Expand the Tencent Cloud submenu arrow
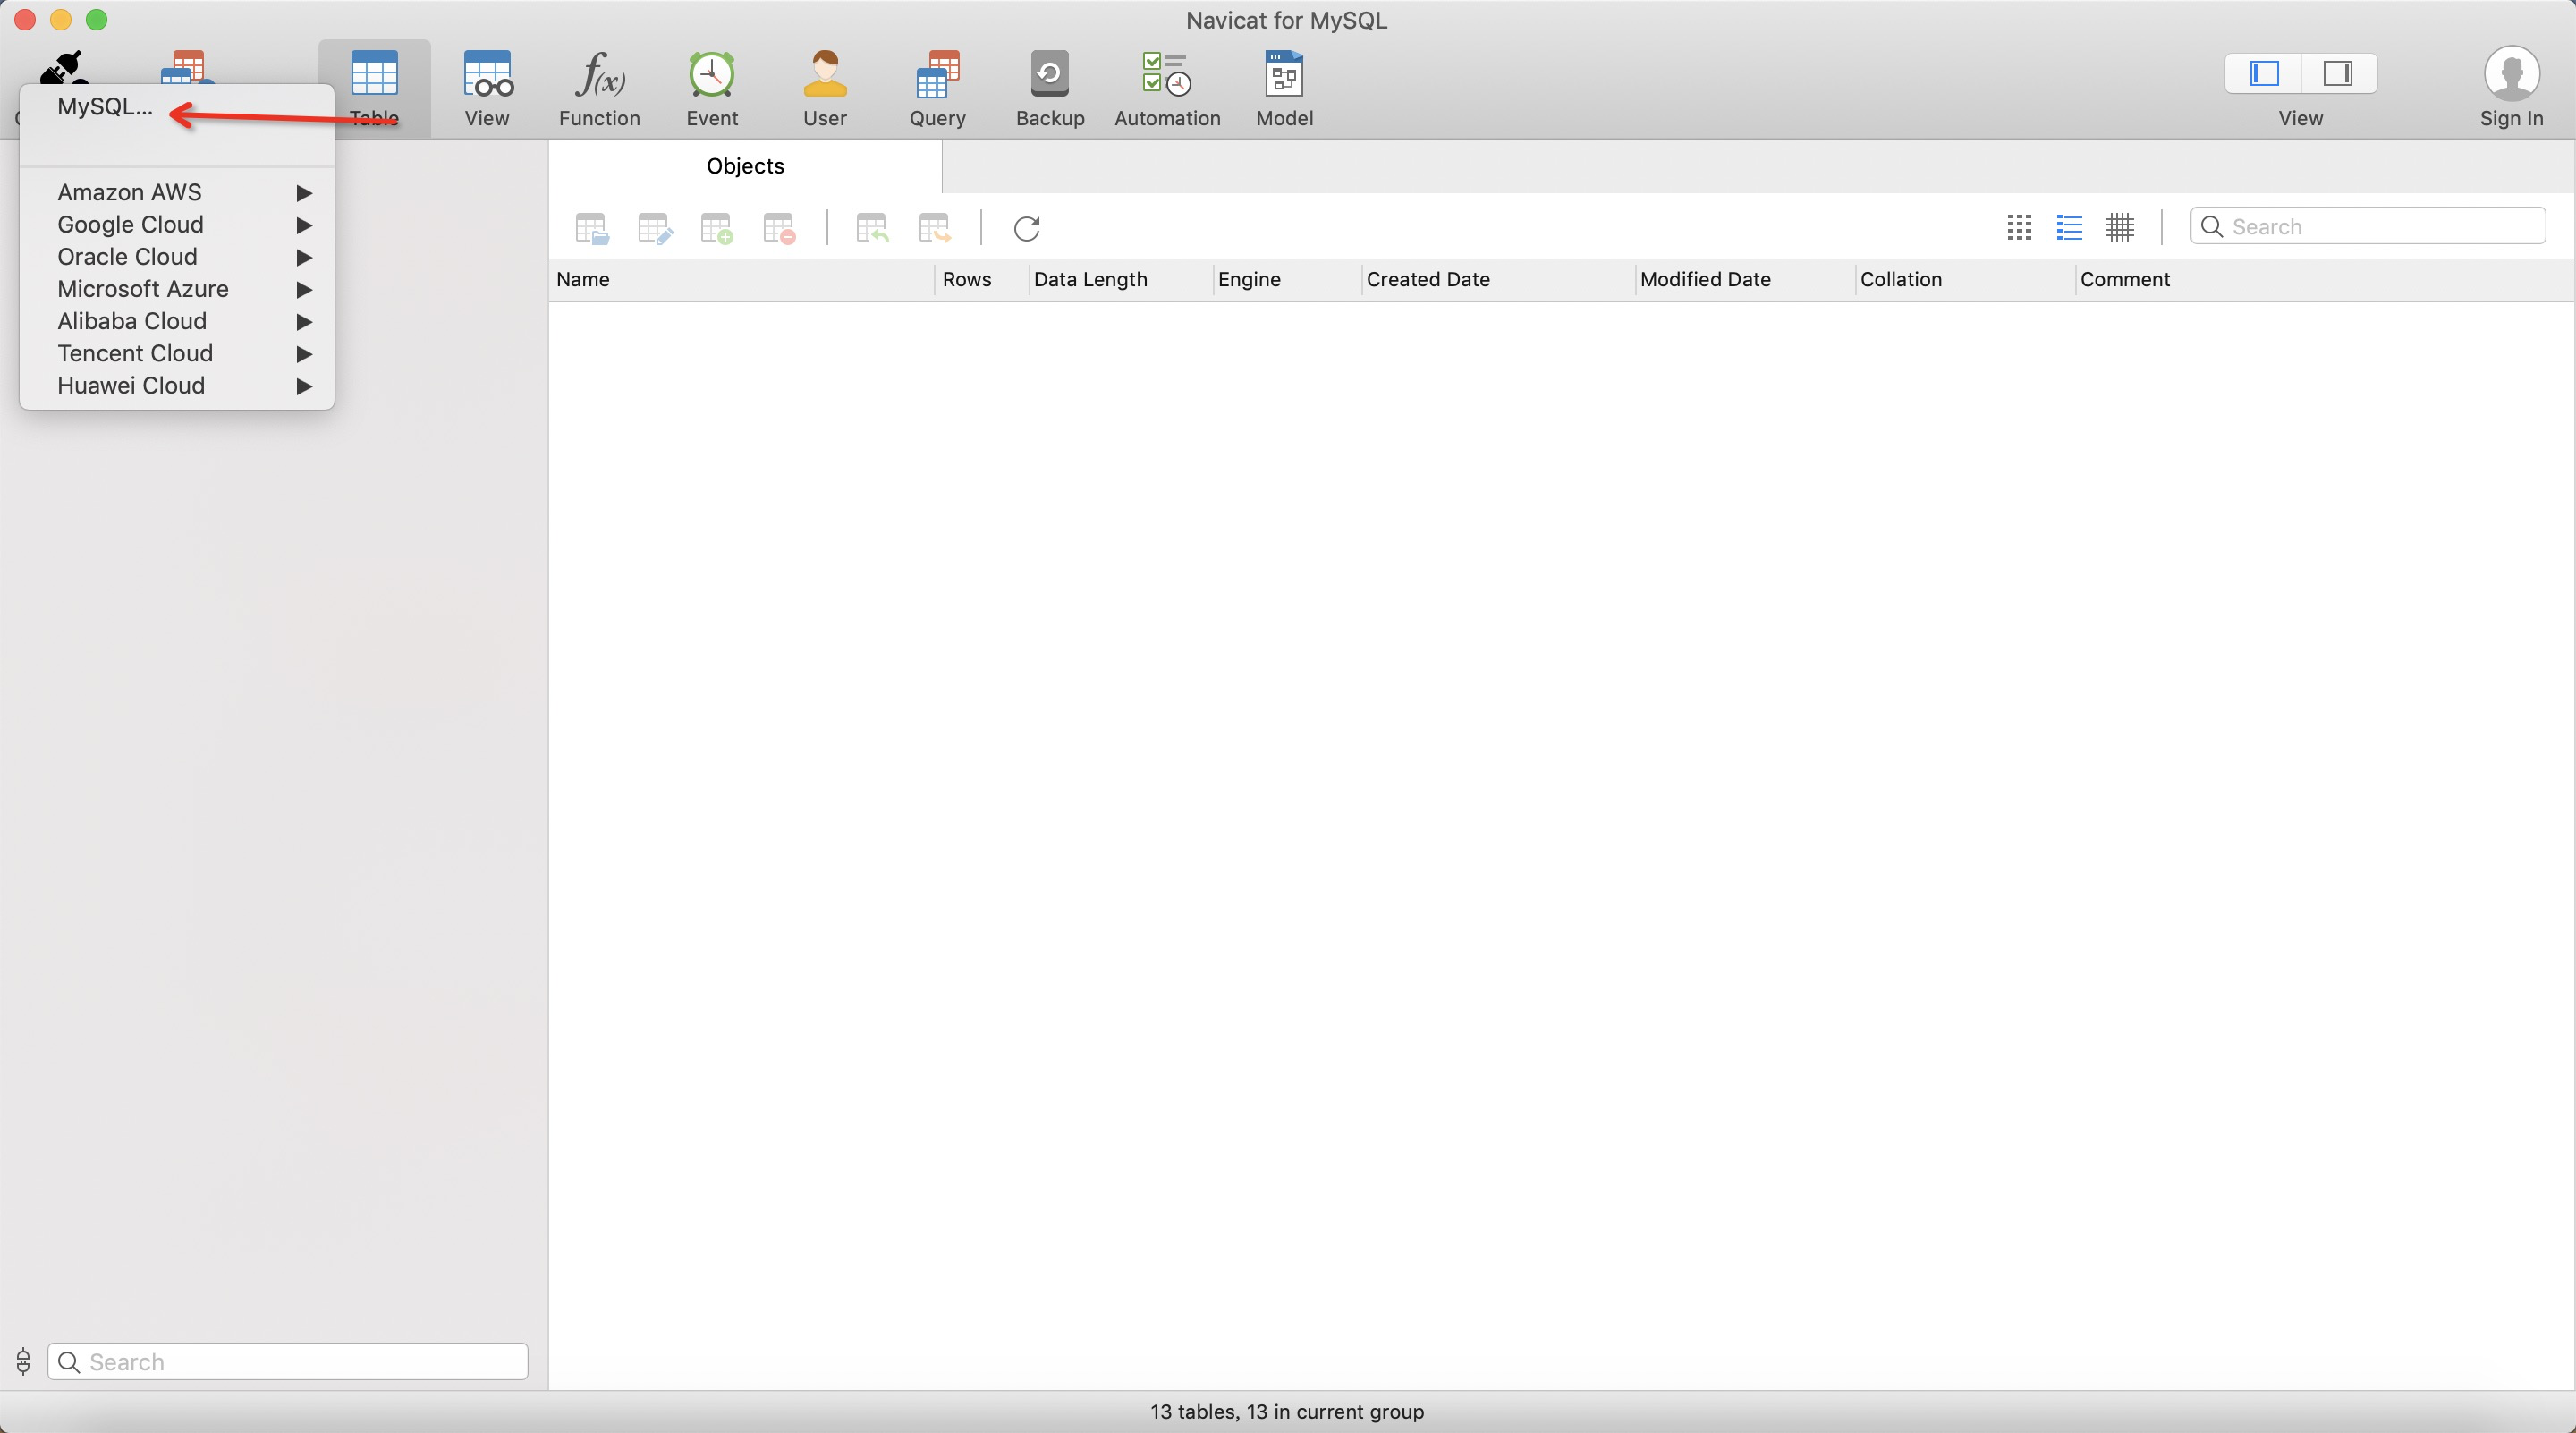 [305, 354]
